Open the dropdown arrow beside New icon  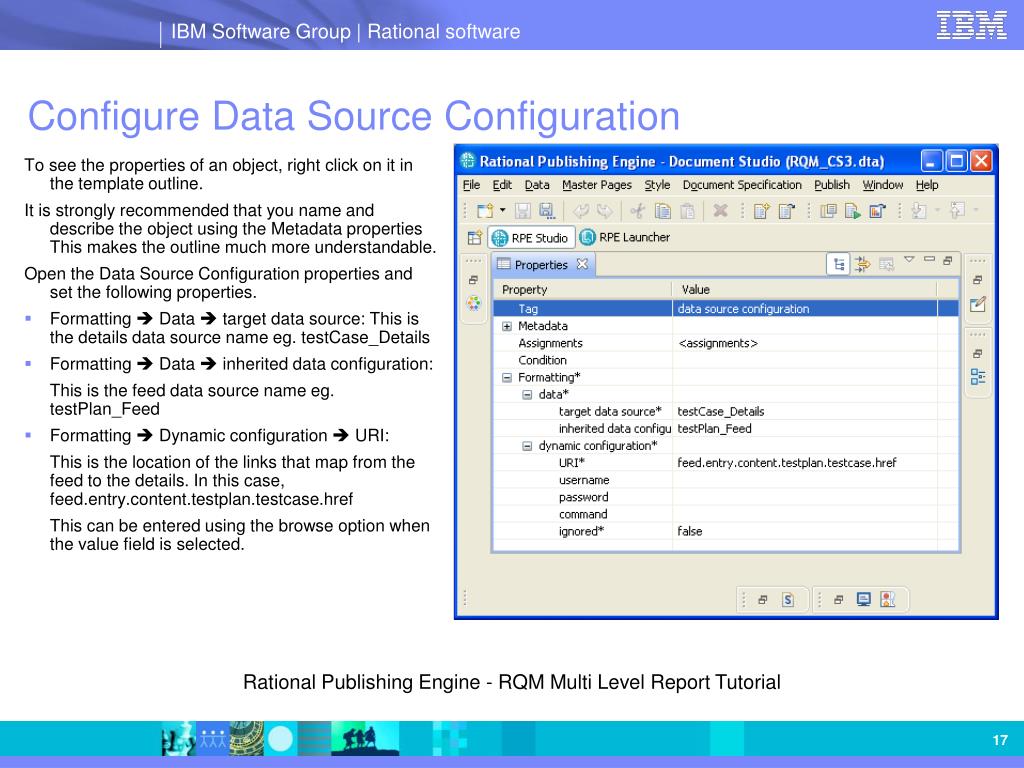(502, 210)
